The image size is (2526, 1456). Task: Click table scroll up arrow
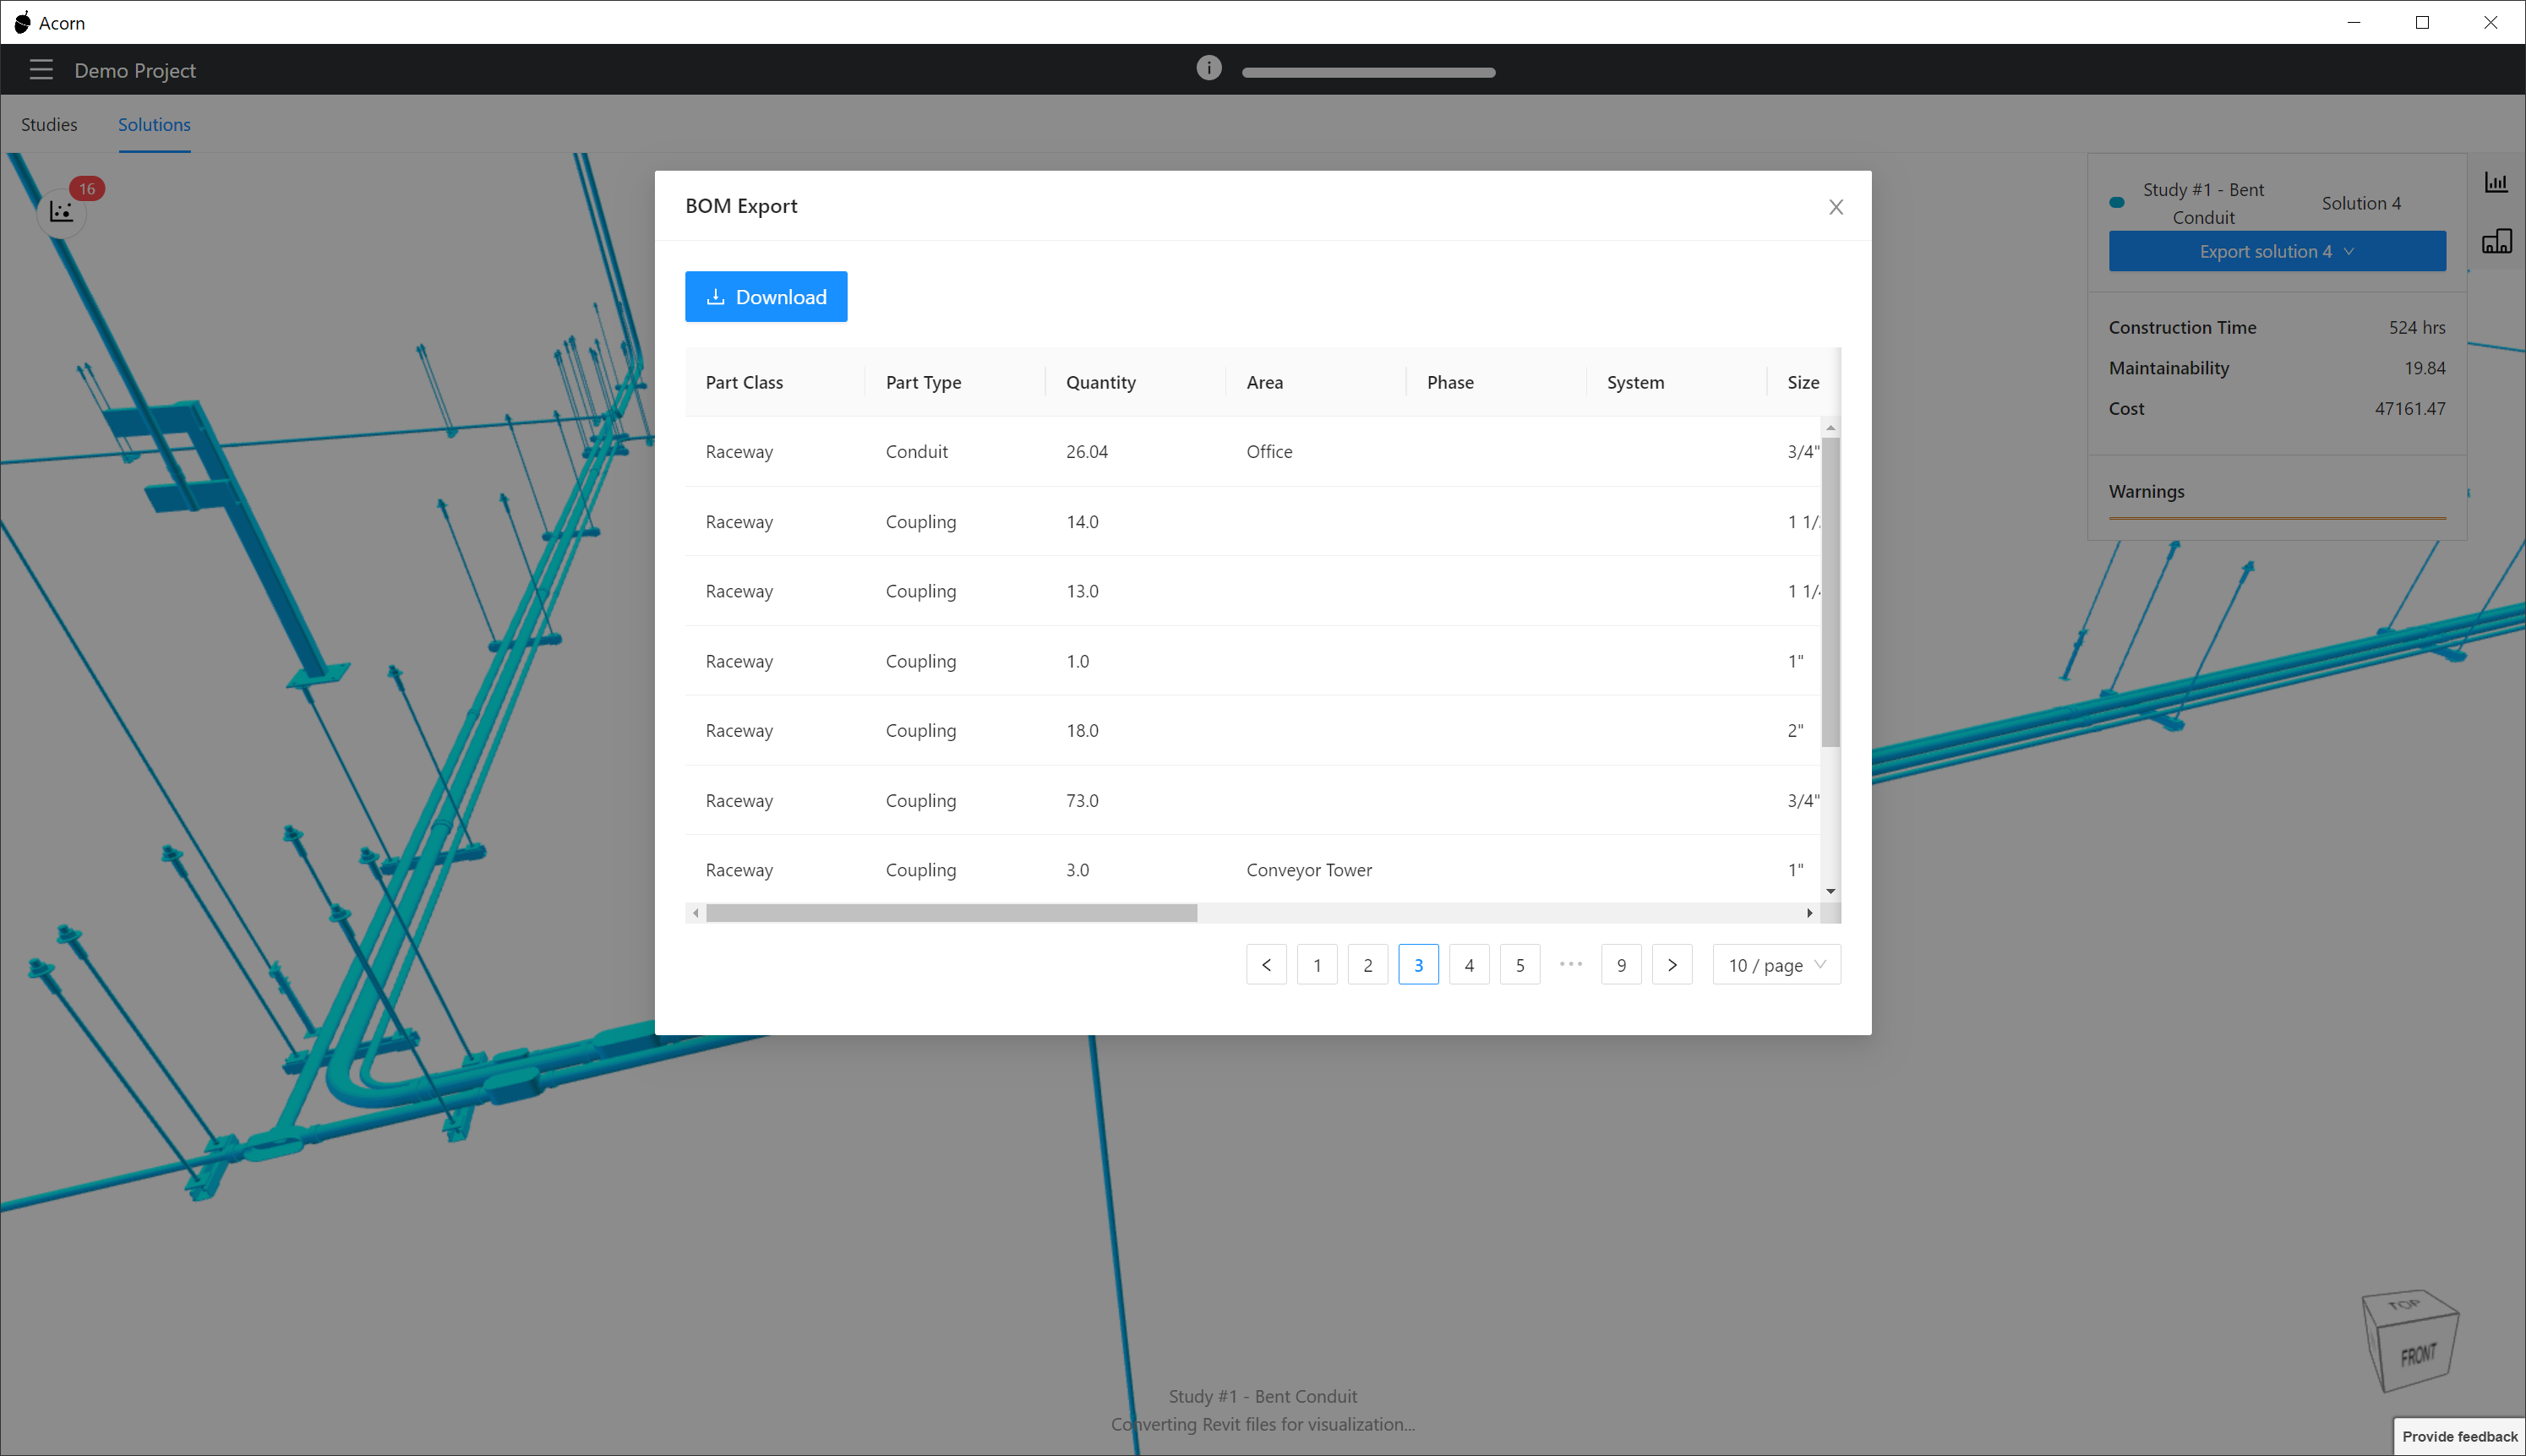click(x=1830, y=428)
